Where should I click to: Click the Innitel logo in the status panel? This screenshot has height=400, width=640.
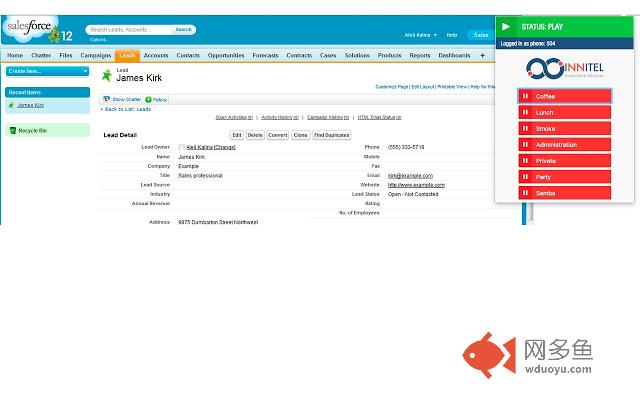coord(564,68)
